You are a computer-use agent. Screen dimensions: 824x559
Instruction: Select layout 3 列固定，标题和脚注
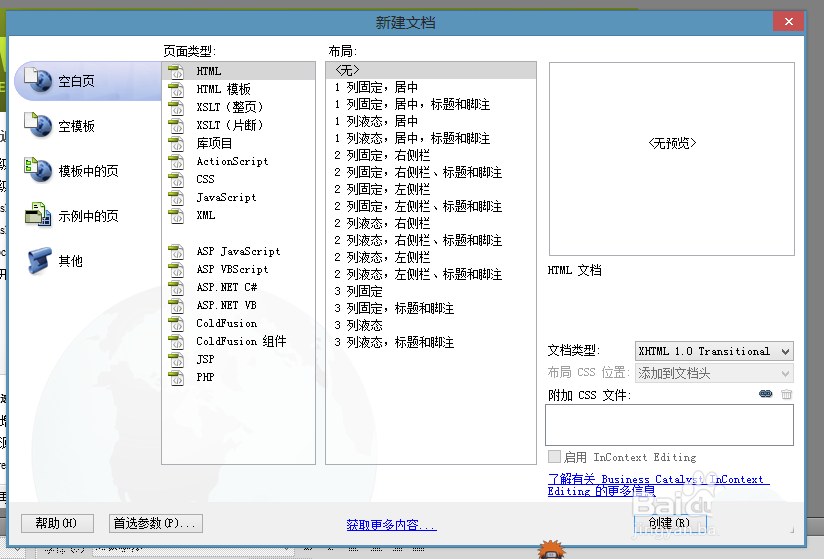tap(431, 308)
